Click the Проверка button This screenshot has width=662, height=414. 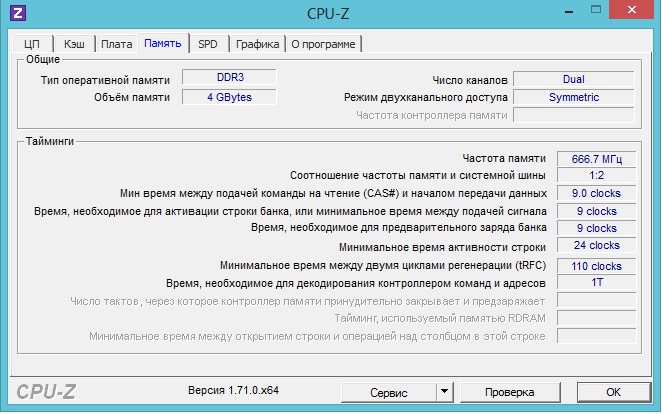click(510, 392)
